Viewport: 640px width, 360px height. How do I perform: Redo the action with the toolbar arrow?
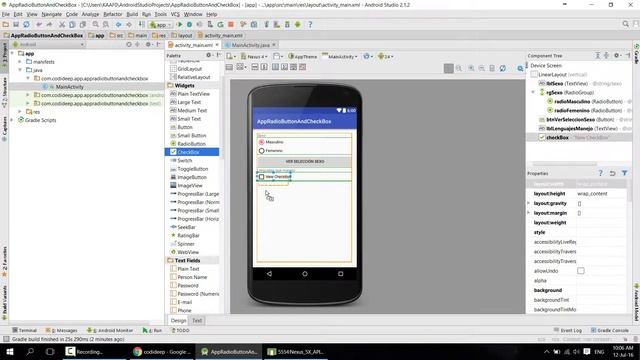[49, 24]
